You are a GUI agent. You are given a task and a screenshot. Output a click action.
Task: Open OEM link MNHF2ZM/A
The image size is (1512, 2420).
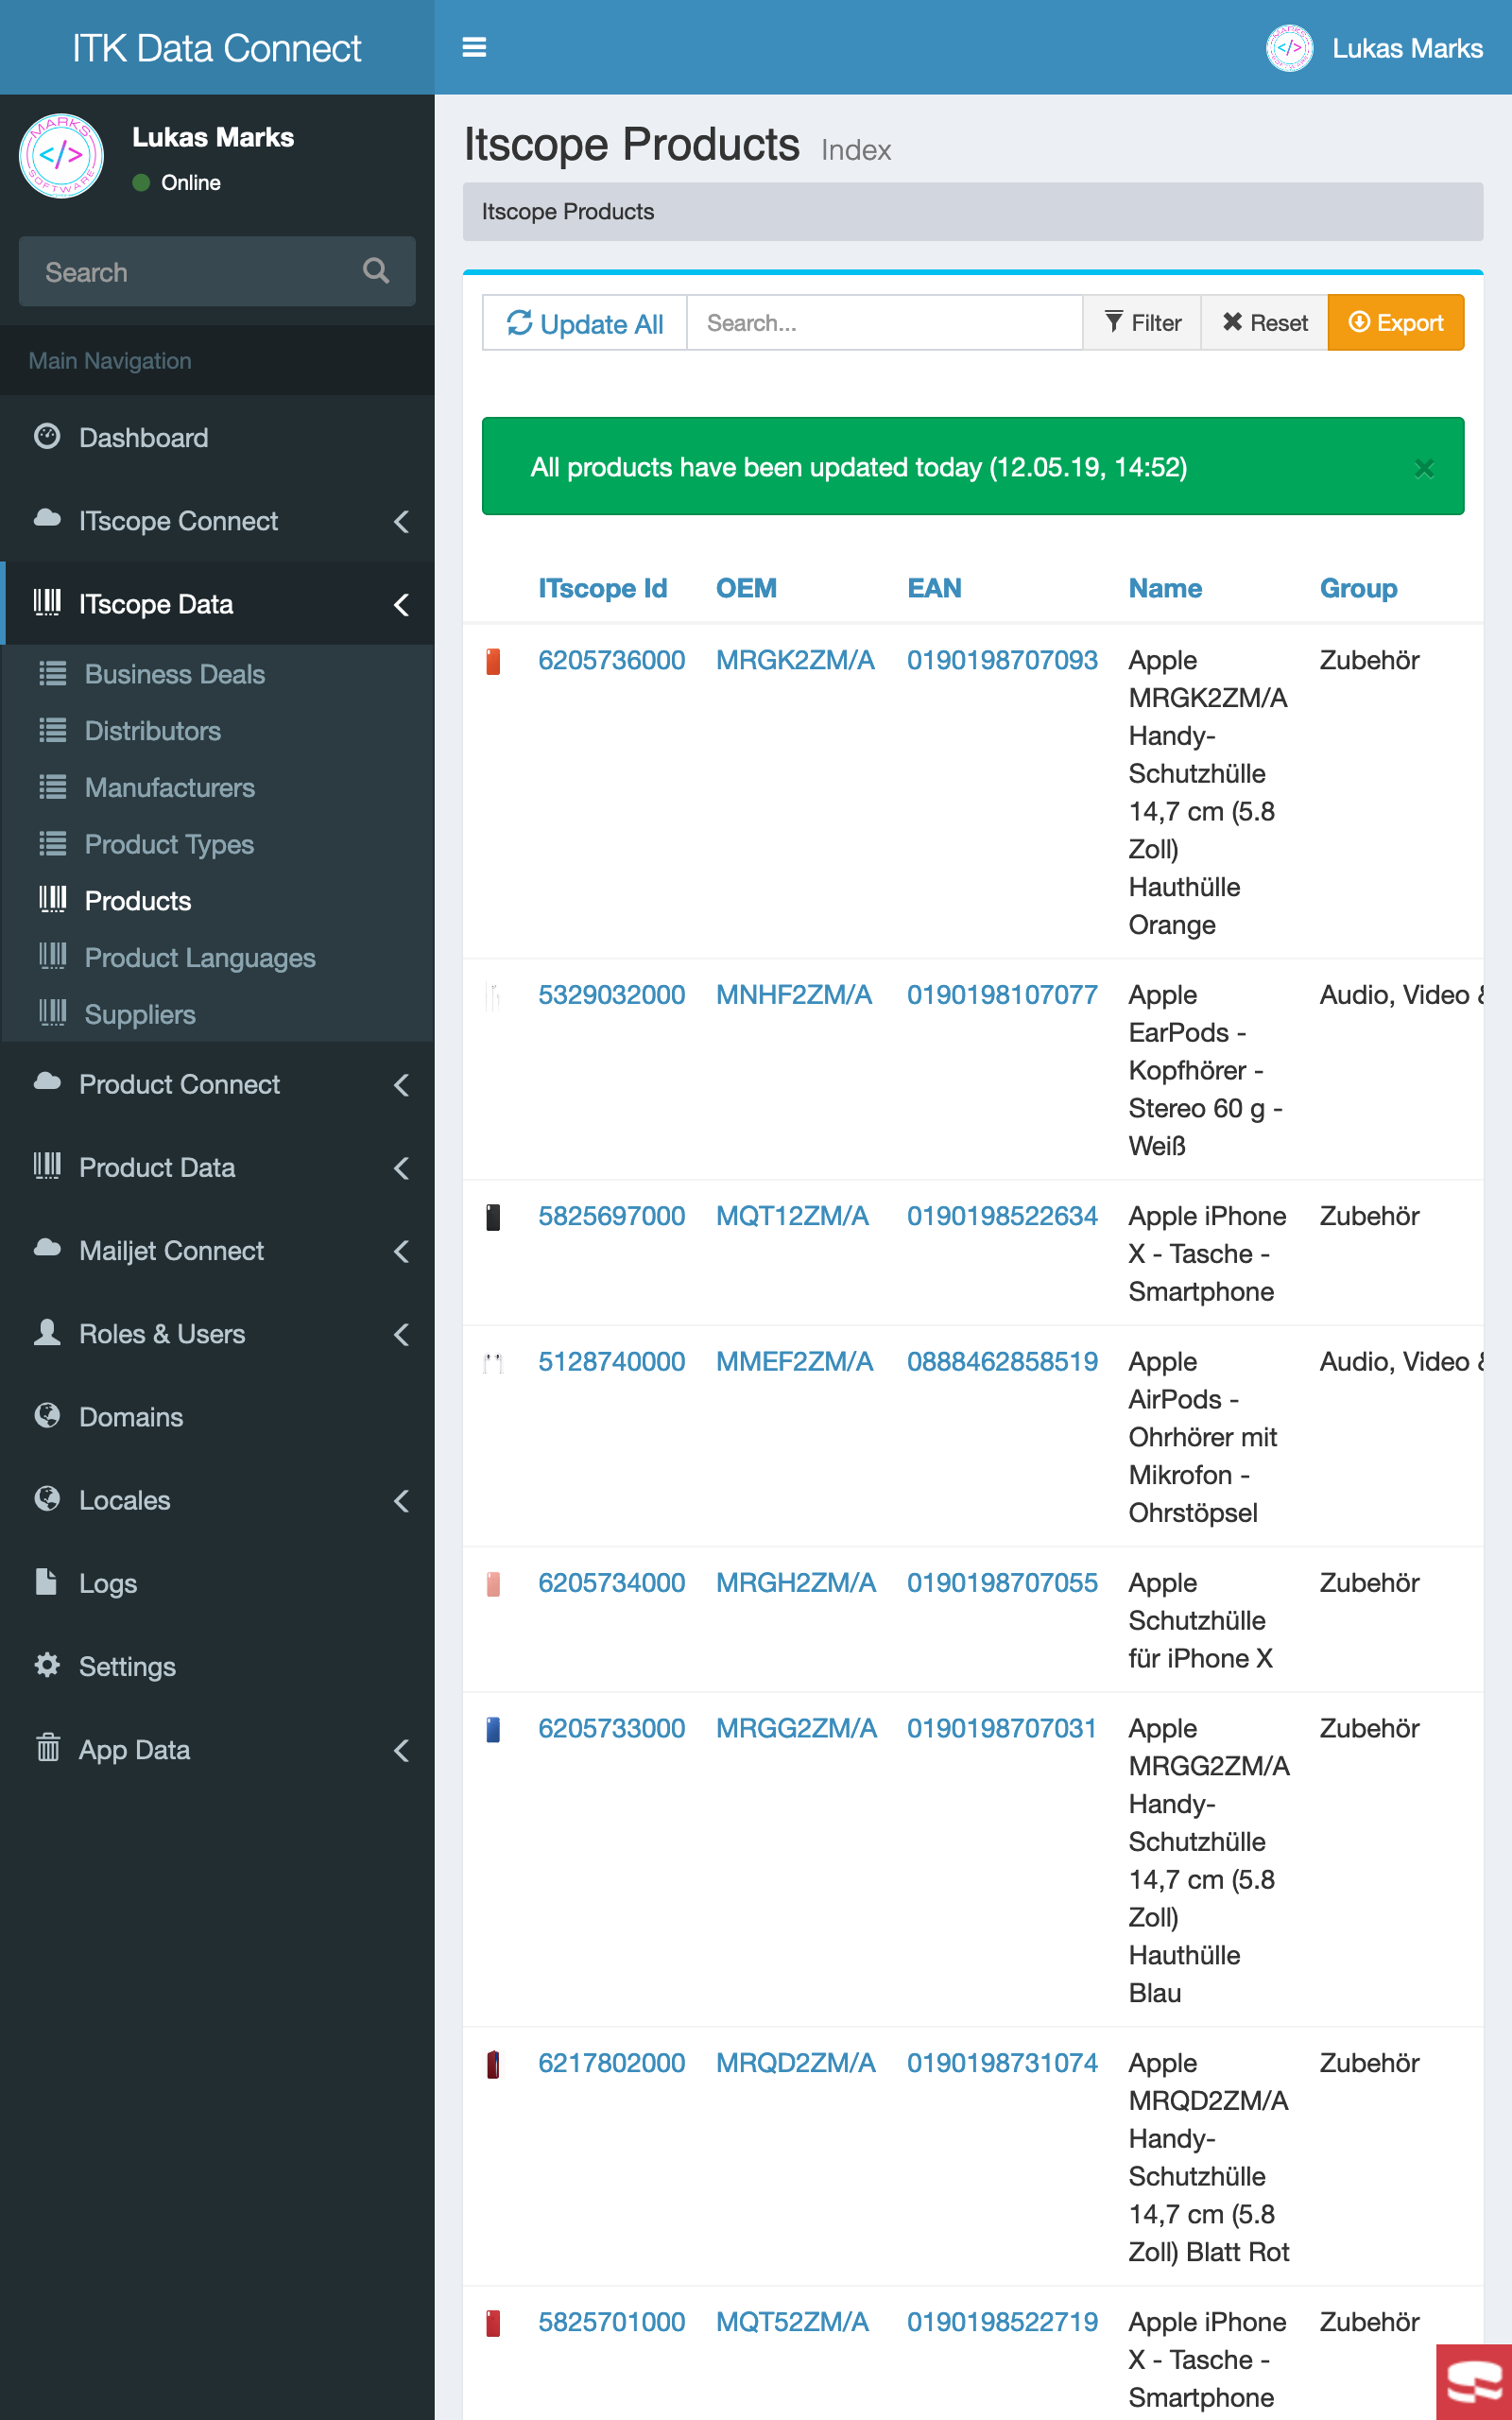[x=794, y=995]
